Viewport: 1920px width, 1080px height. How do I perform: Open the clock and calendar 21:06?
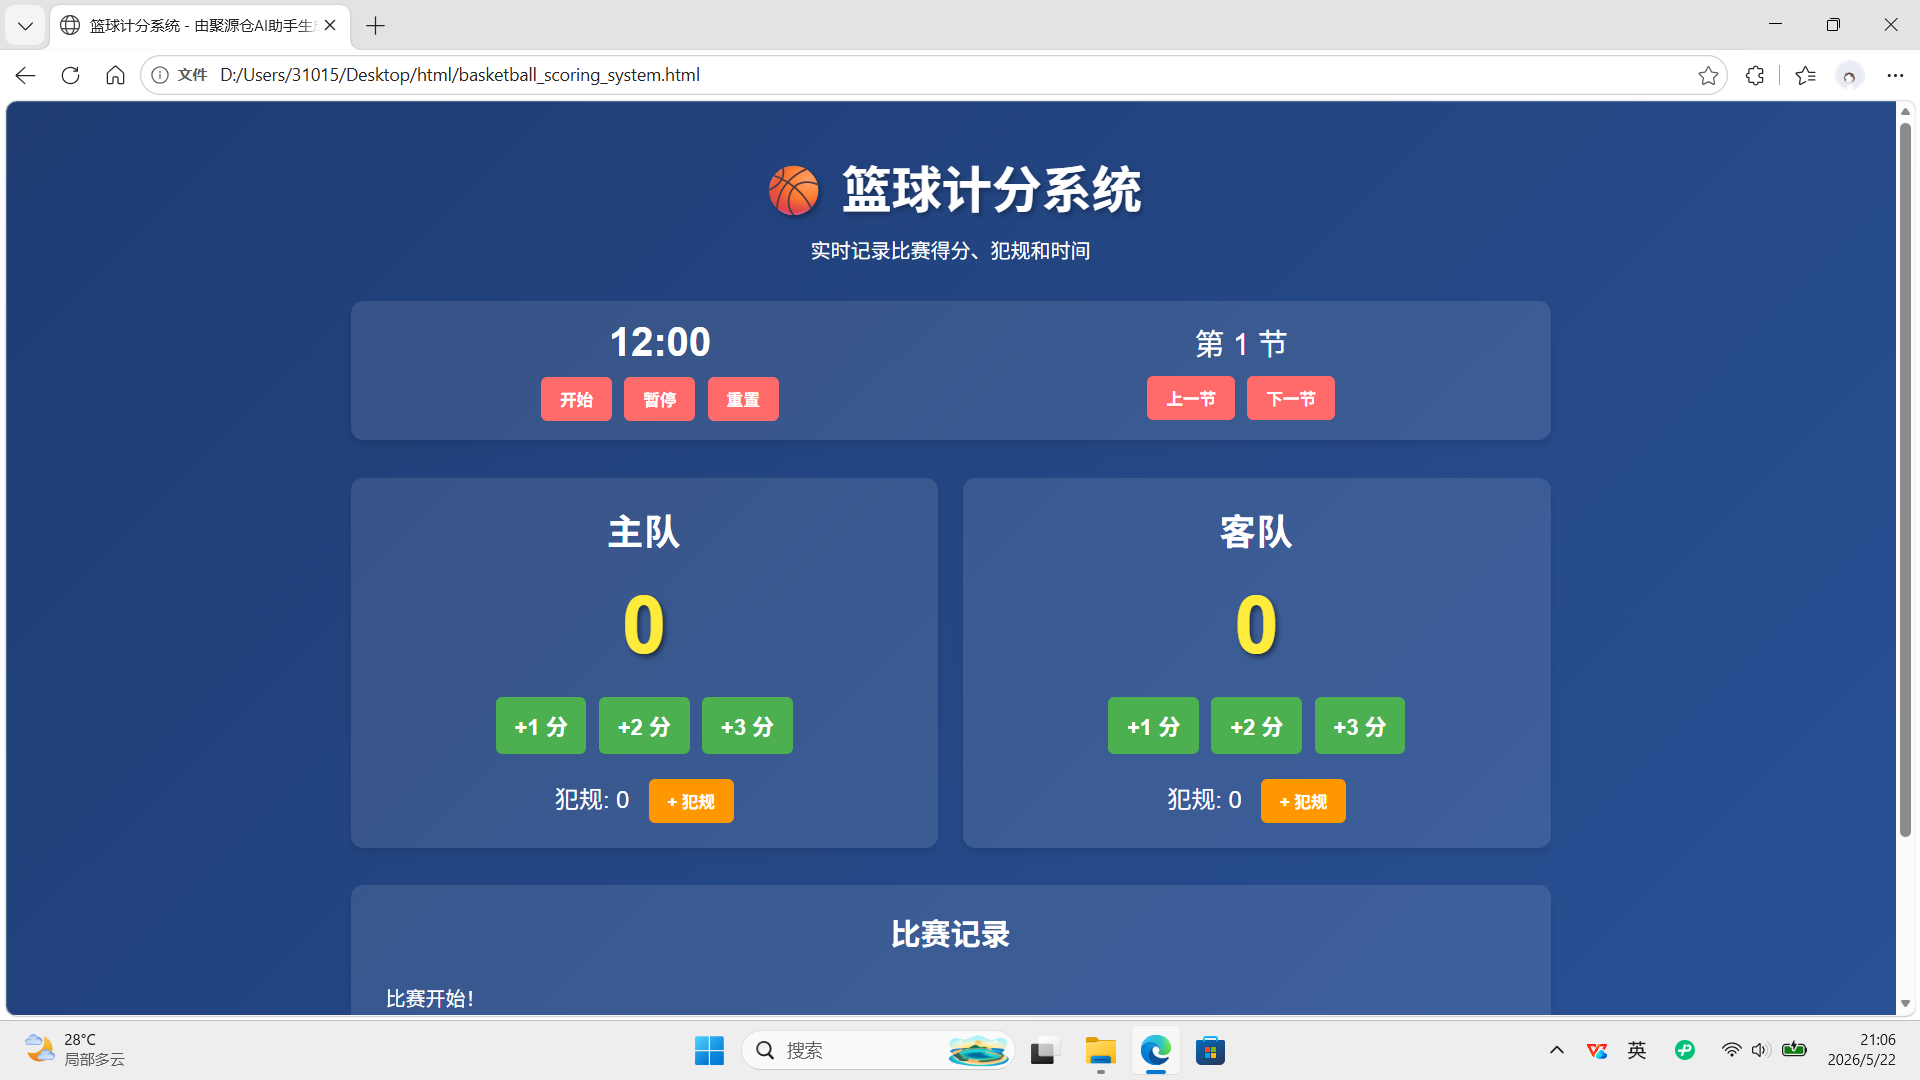pyautogui.click(x=1861, y=1050)
